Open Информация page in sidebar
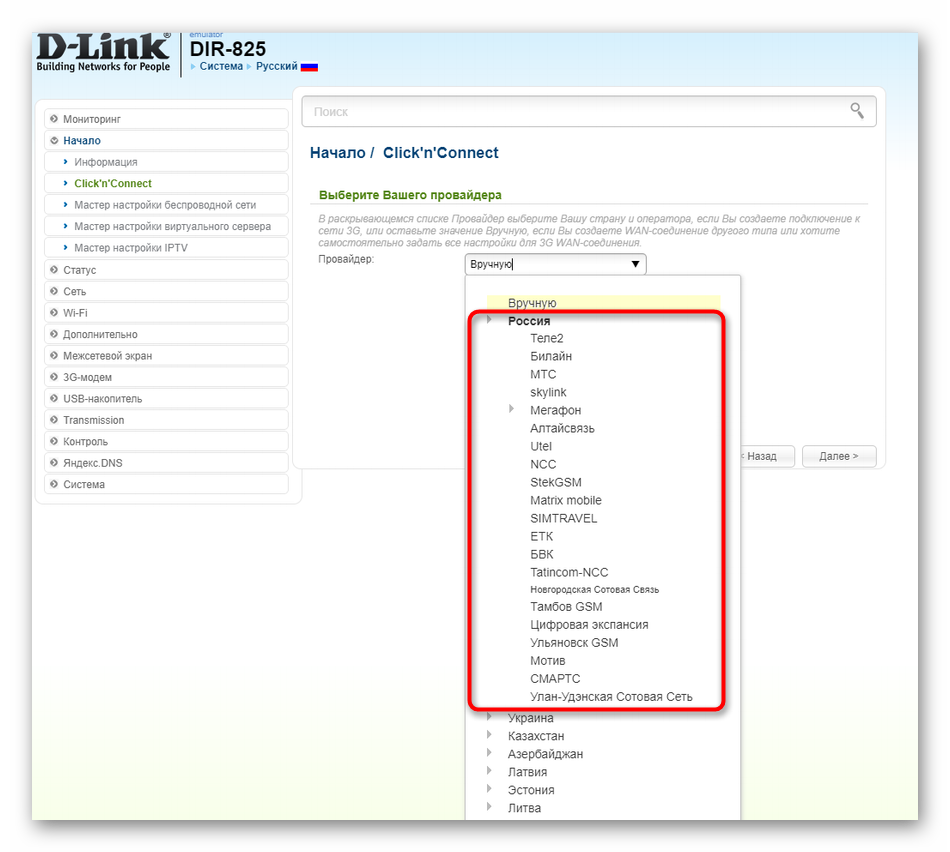Screen dimensions: 950x852 (105, 162)
